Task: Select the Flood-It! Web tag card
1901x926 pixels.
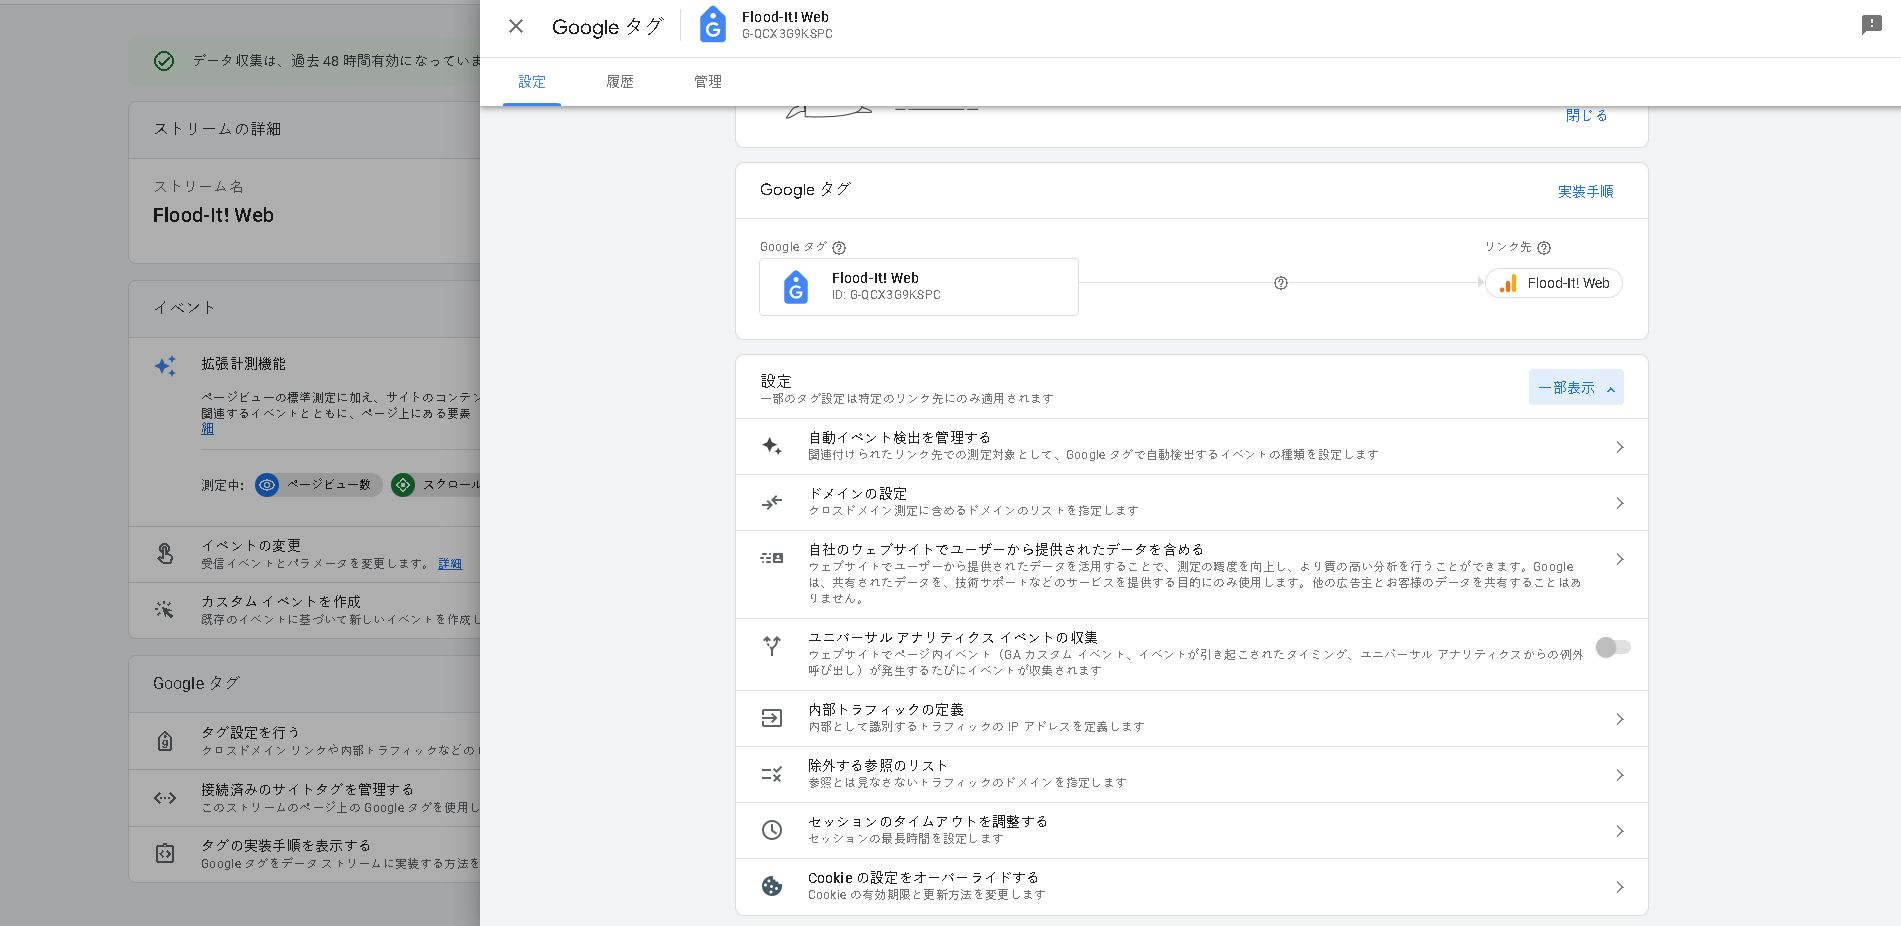Action: pos(919,287)
